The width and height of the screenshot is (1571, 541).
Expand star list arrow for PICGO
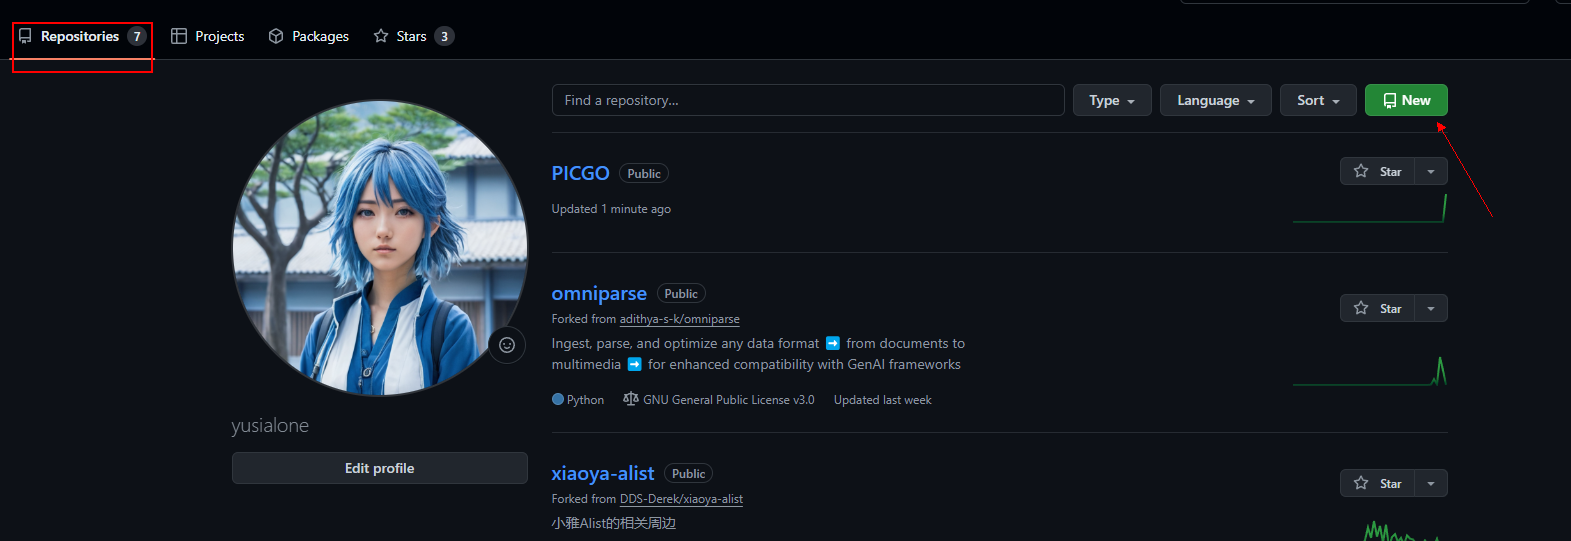pos(1431,171)
